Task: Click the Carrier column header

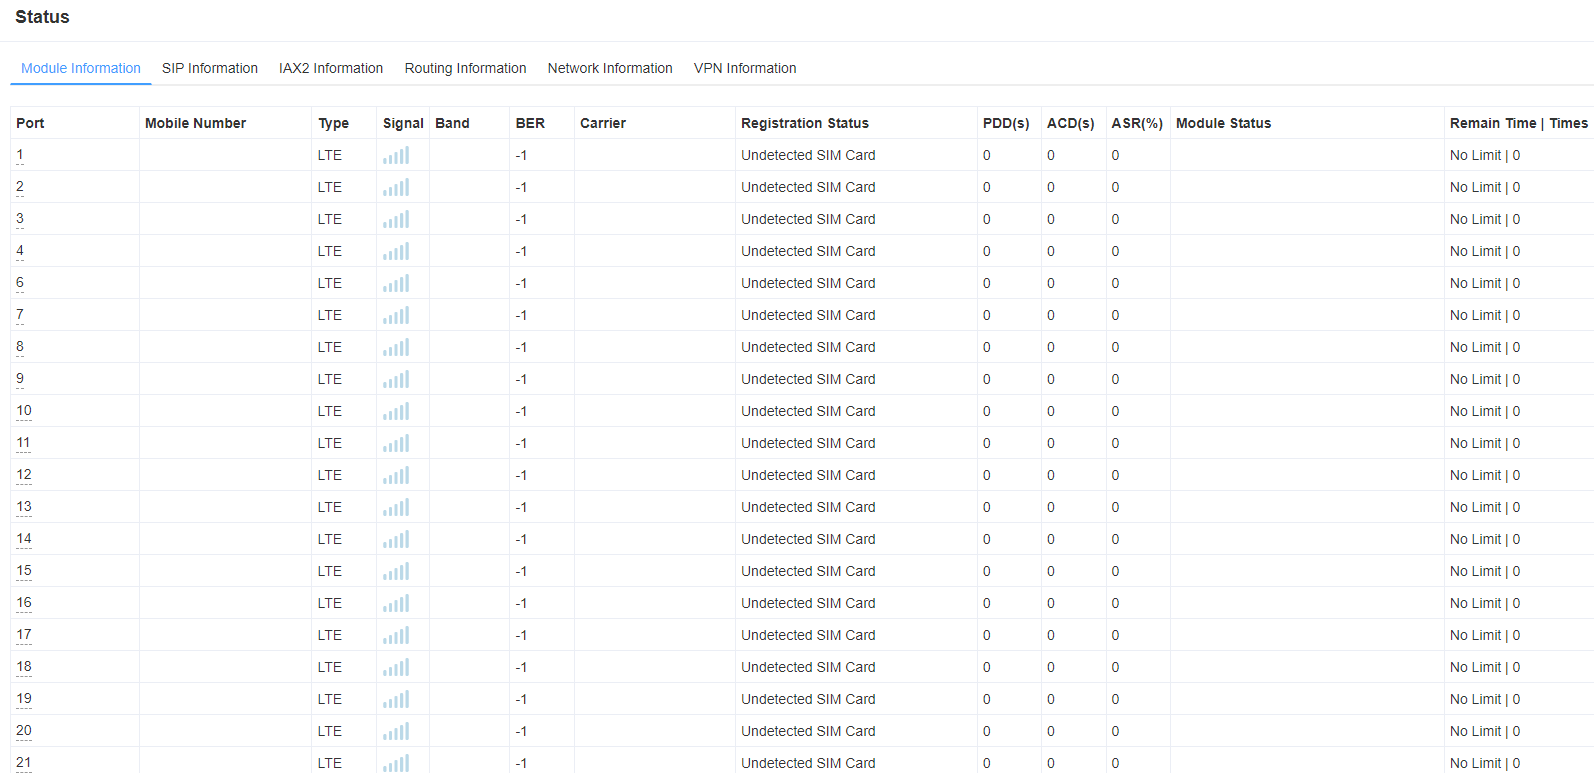Action: 603,123
